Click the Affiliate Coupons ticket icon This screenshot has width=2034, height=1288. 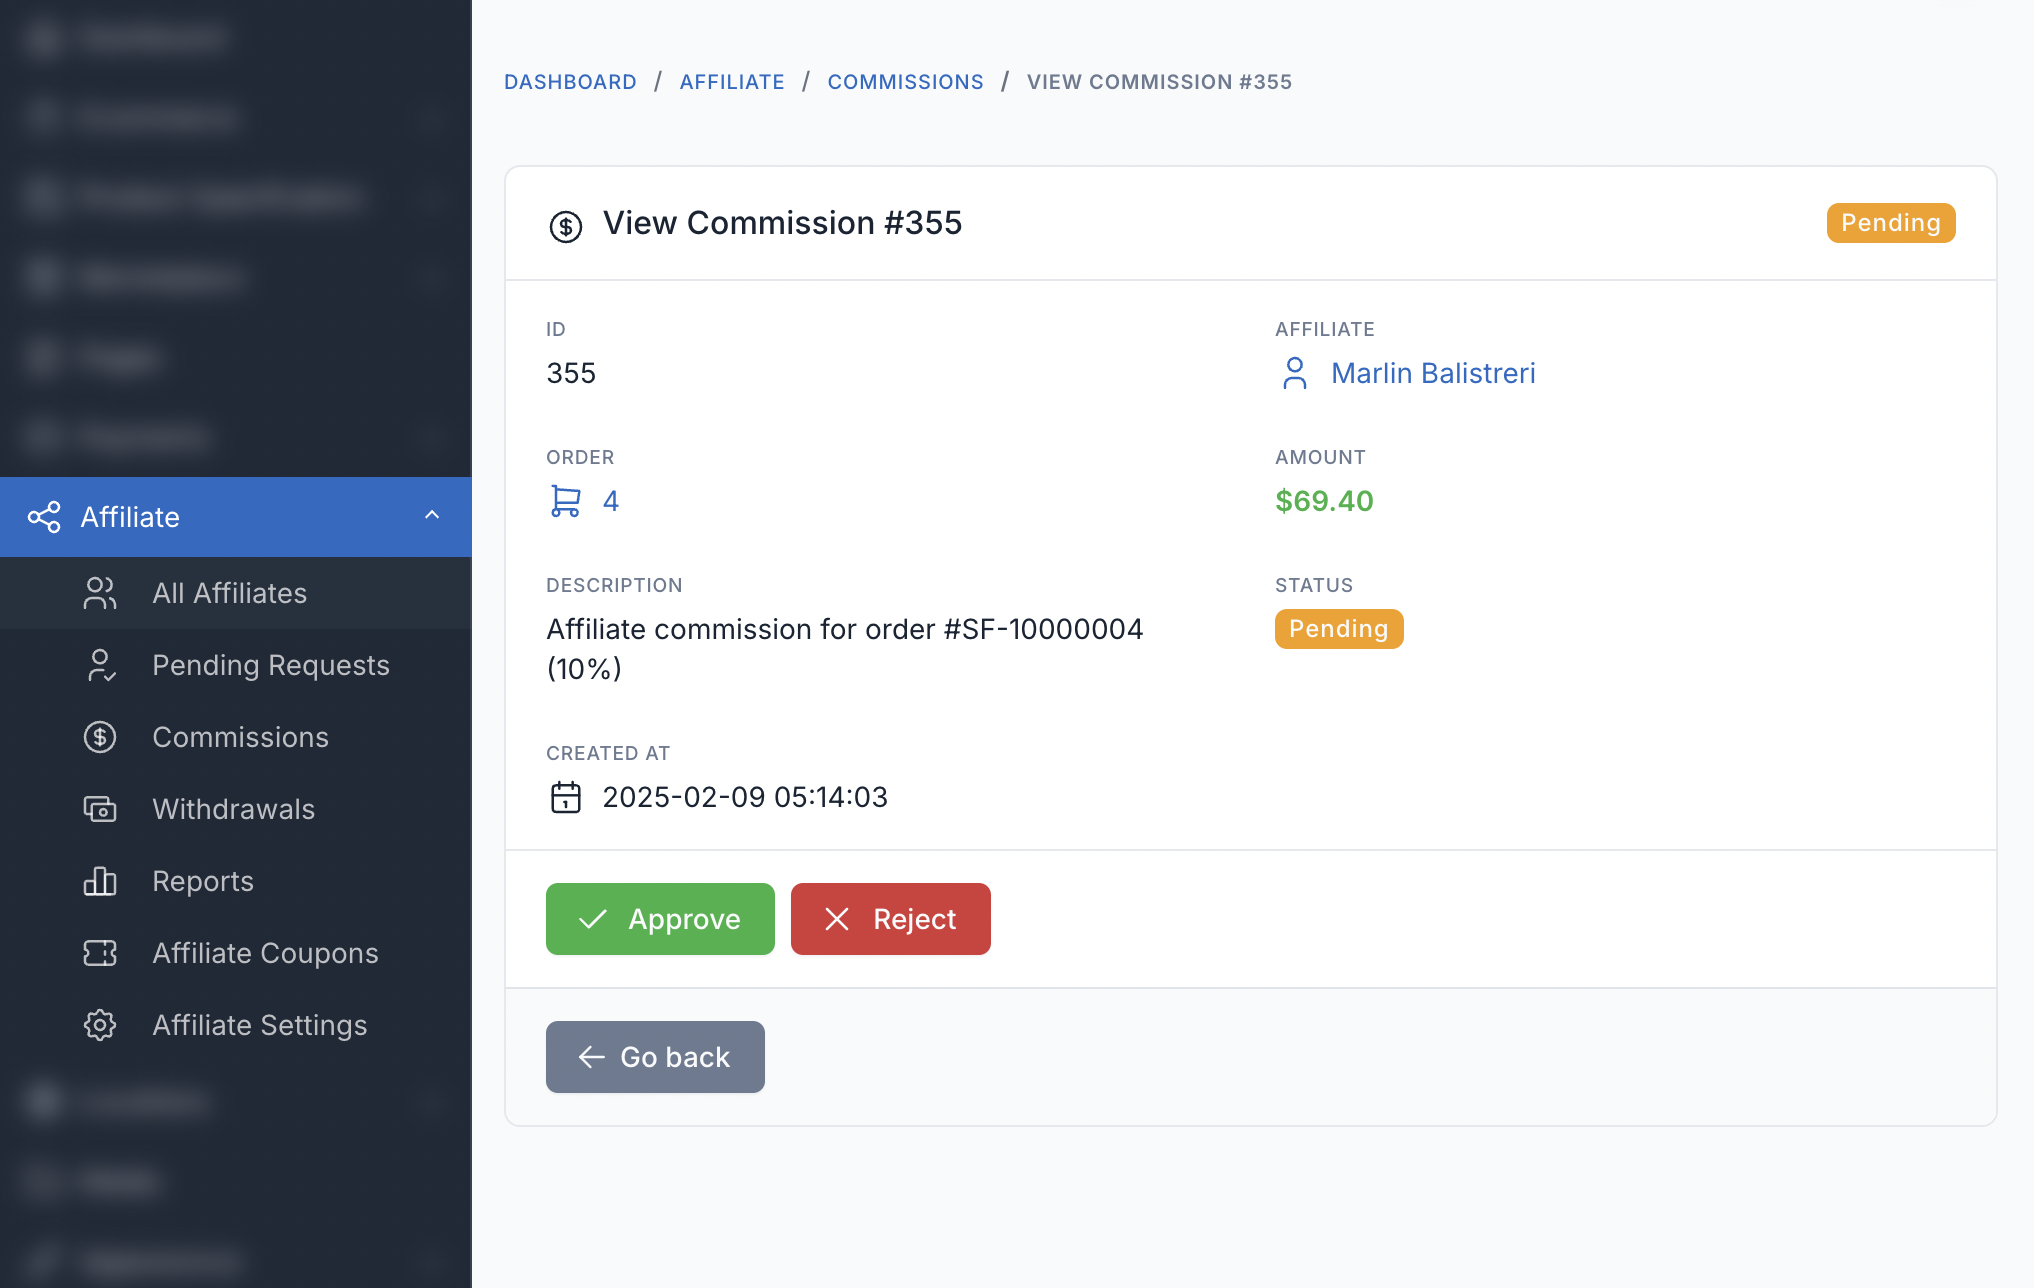pos(99,953)
